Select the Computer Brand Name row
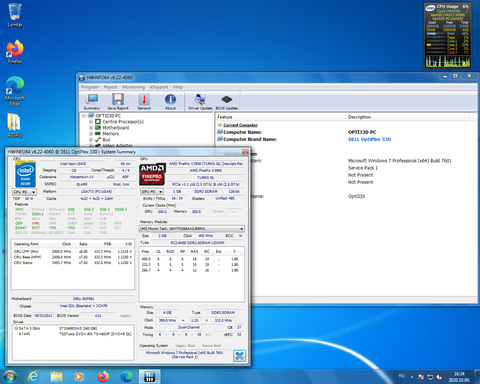Image resolution: width=480 pixels, height=384 pixels. click(346, 139)
